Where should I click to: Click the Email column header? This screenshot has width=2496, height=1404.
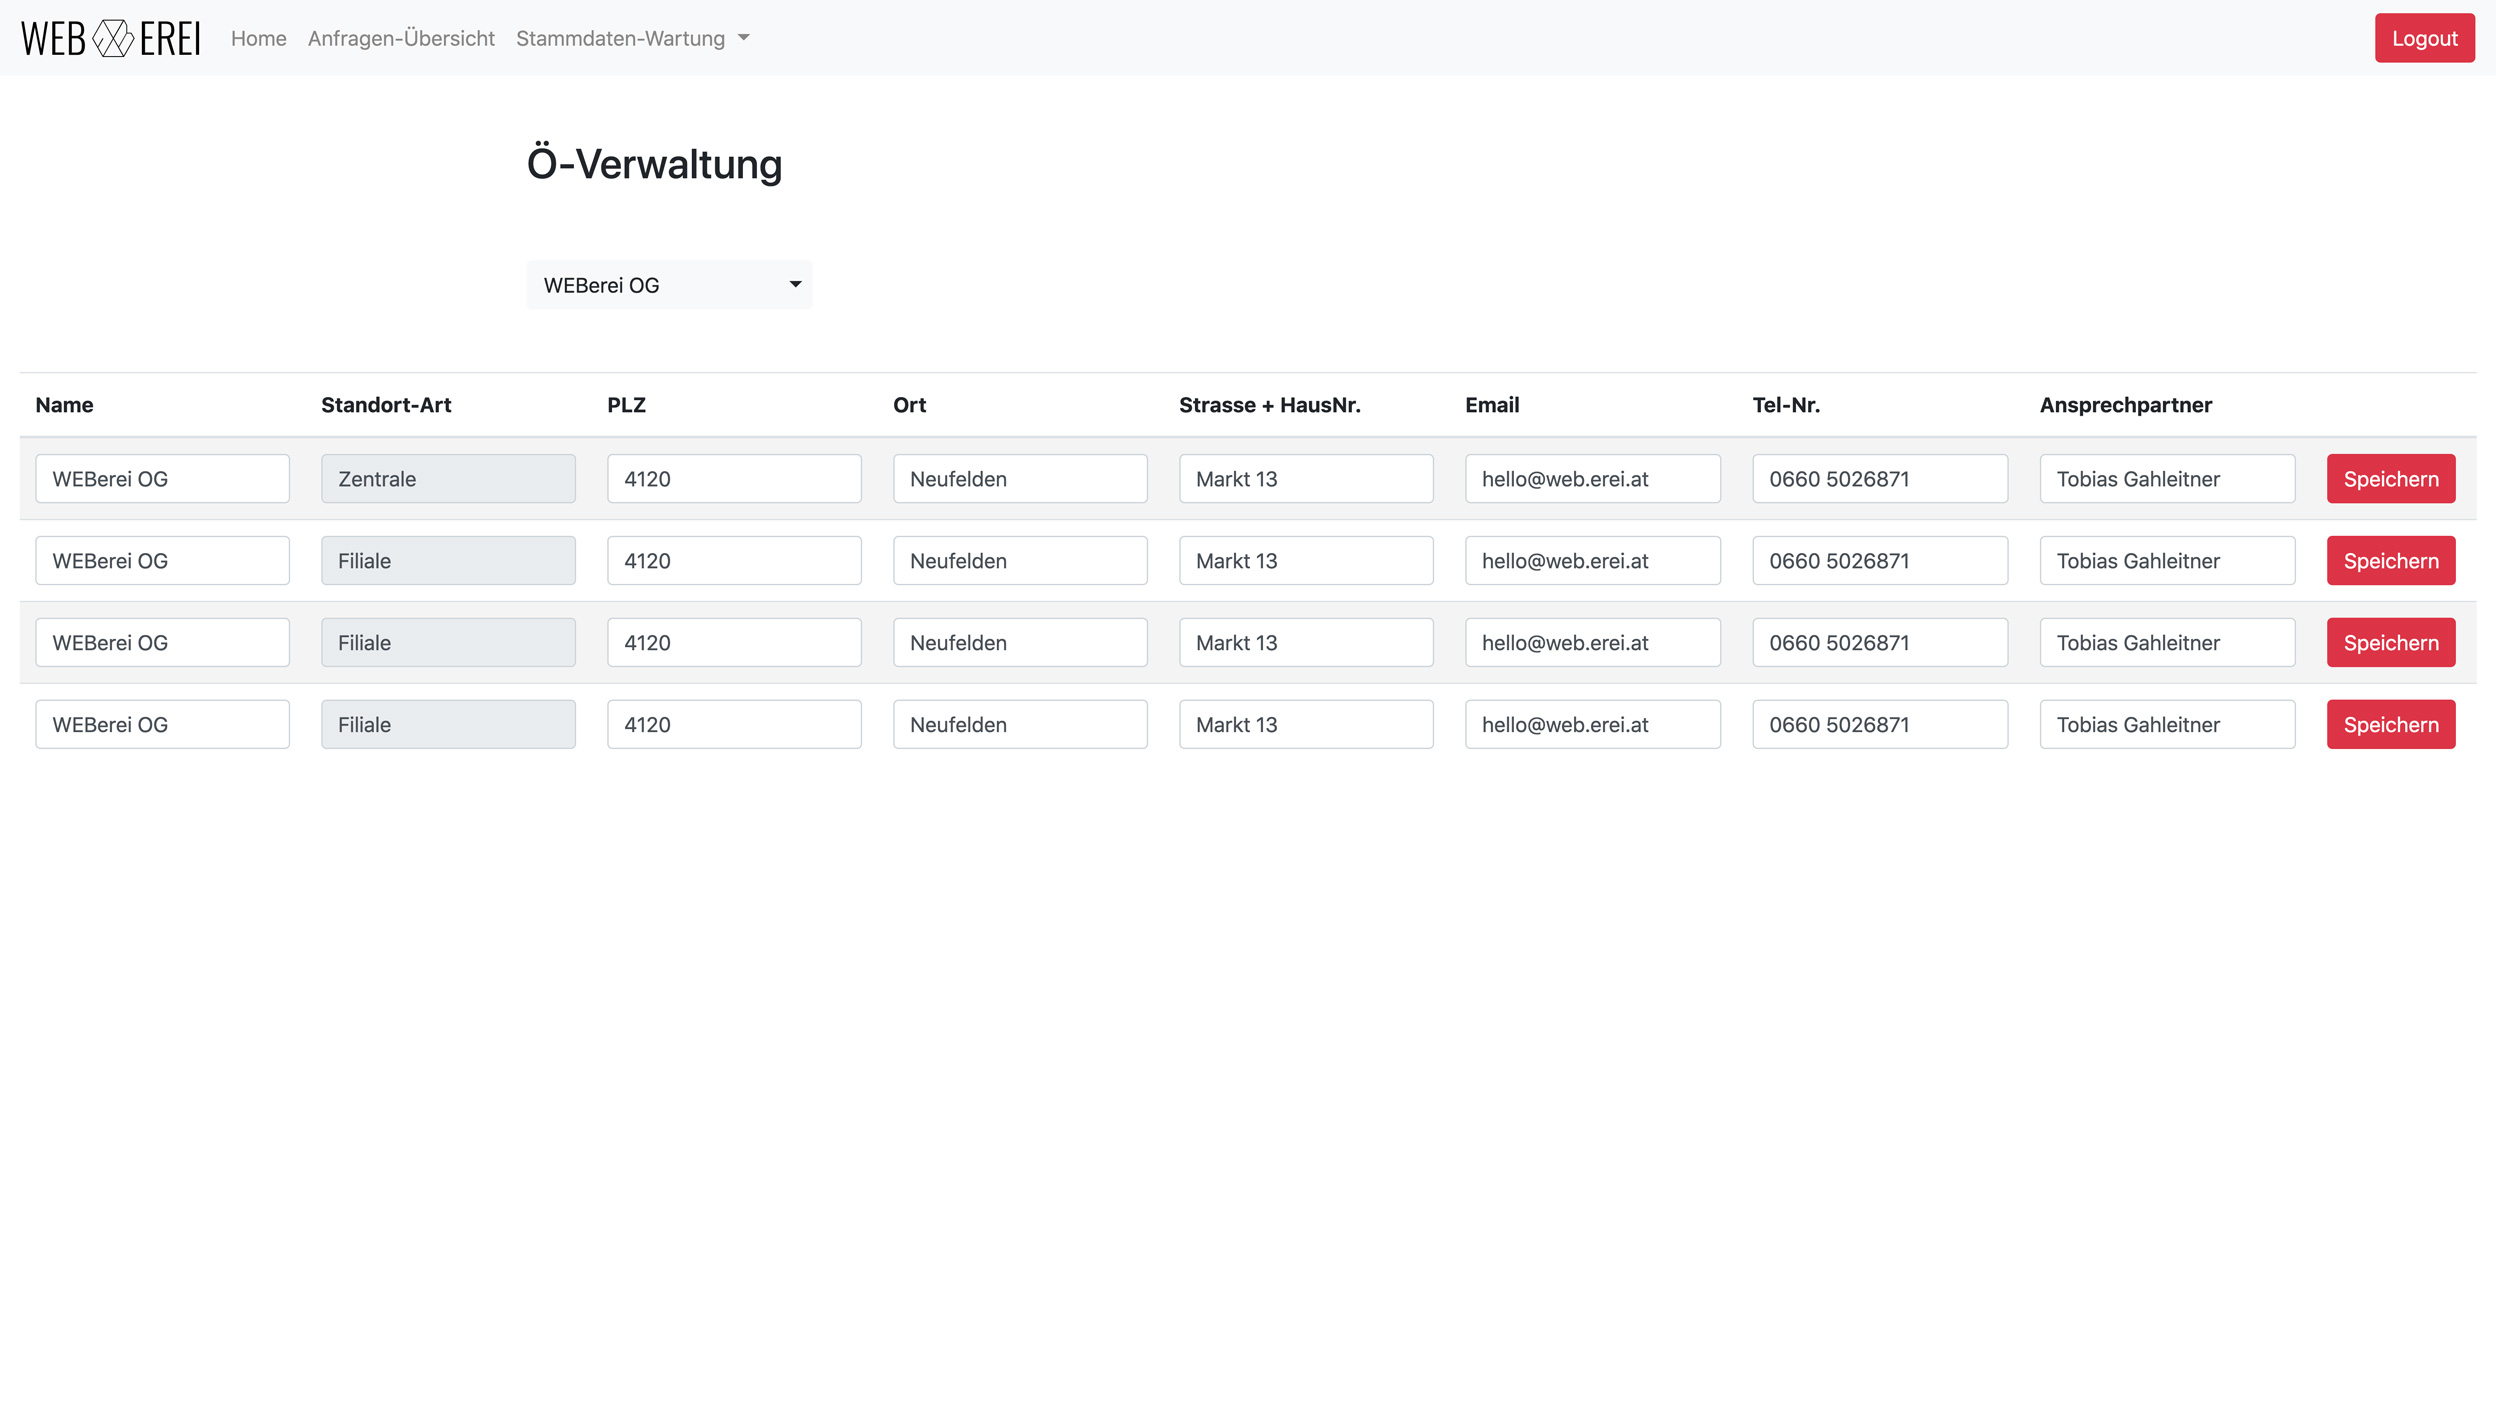coord(1492,405)
